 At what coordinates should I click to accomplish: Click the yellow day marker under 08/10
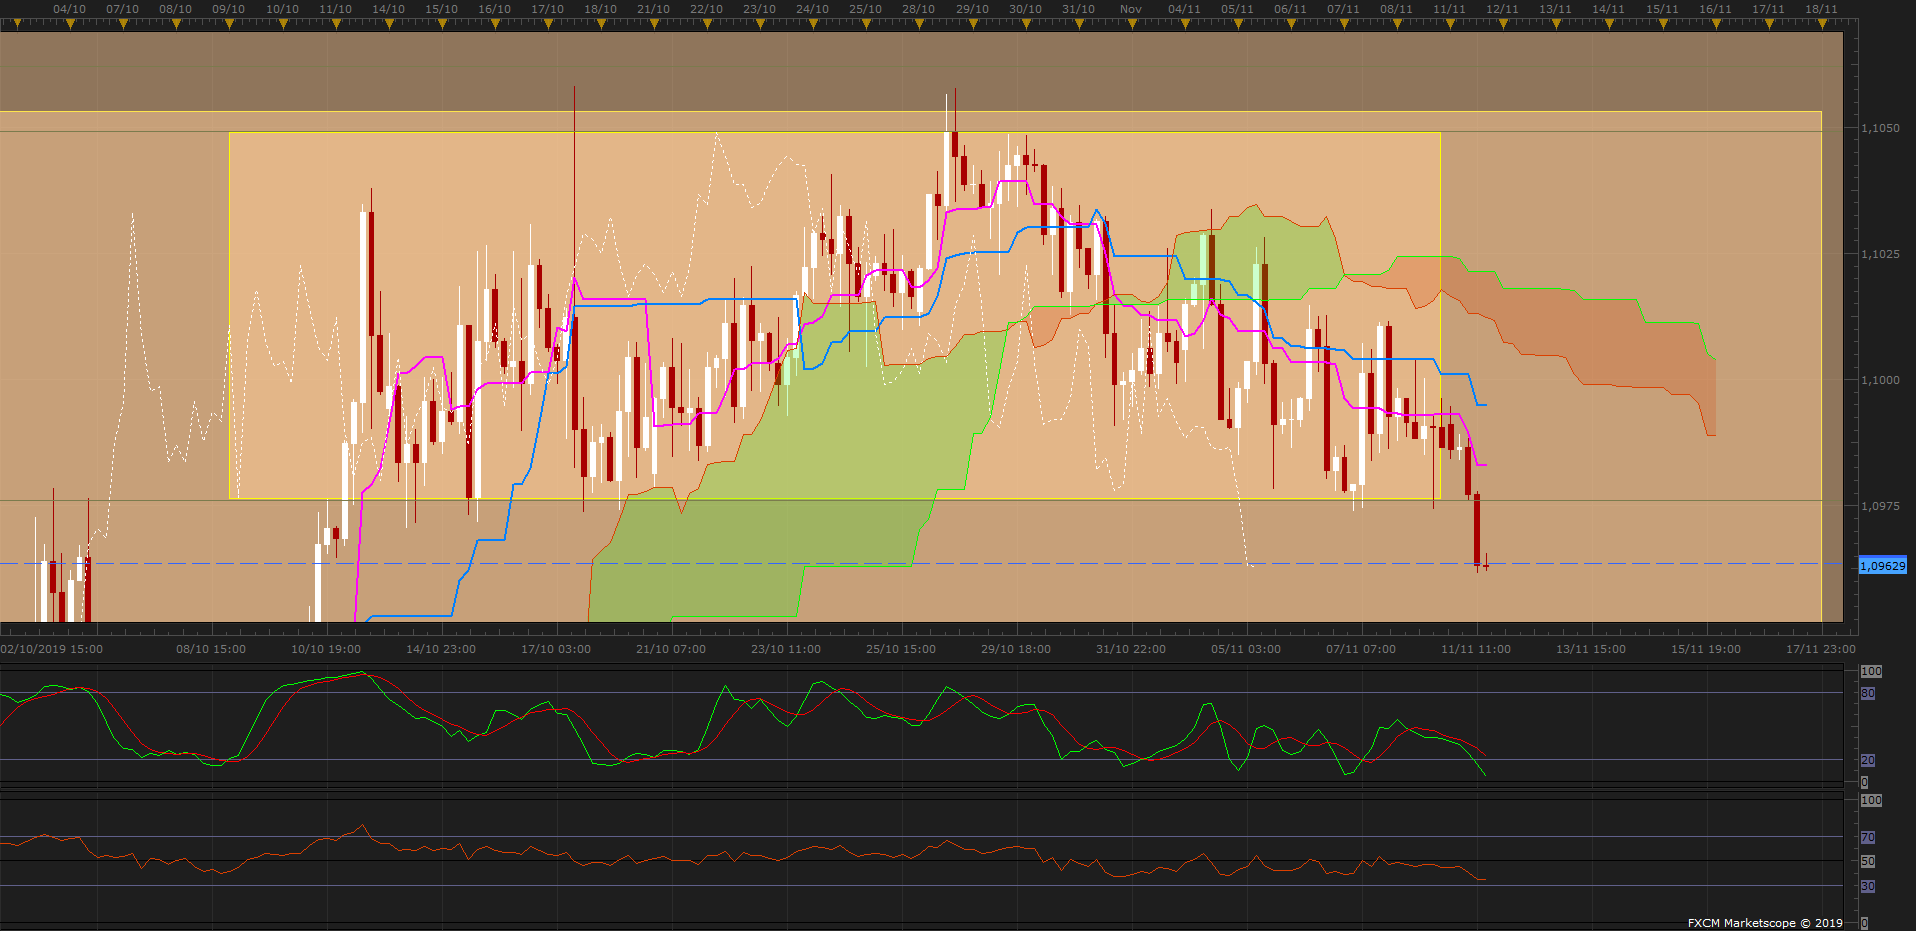coord(176,23)
